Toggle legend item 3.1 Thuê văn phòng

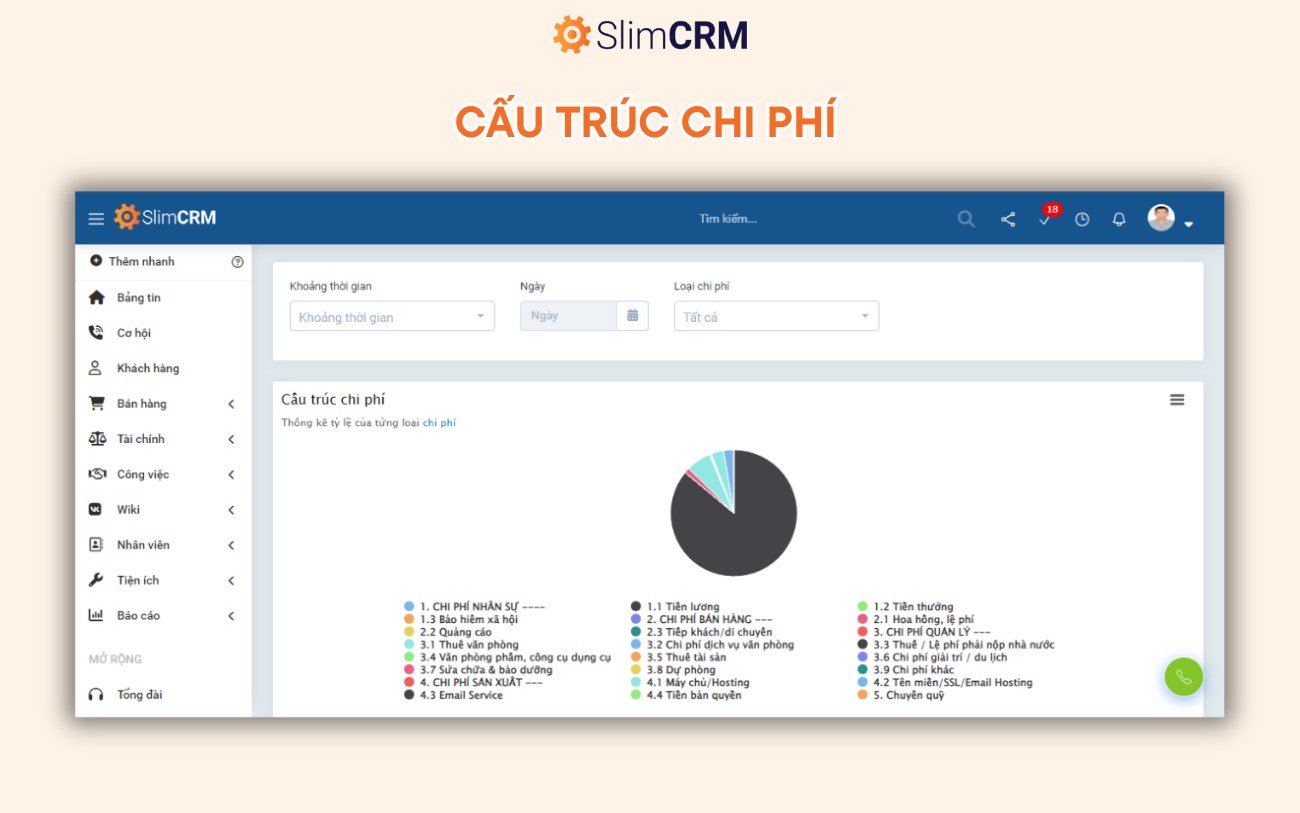tap(461, 645)
